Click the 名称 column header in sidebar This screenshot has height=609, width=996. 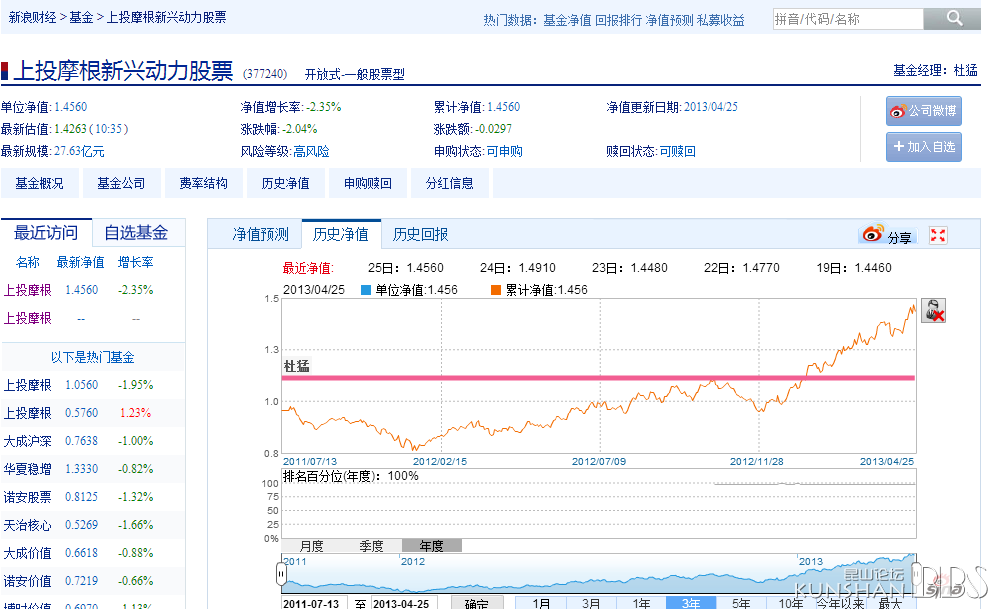[x=27, y=262]
